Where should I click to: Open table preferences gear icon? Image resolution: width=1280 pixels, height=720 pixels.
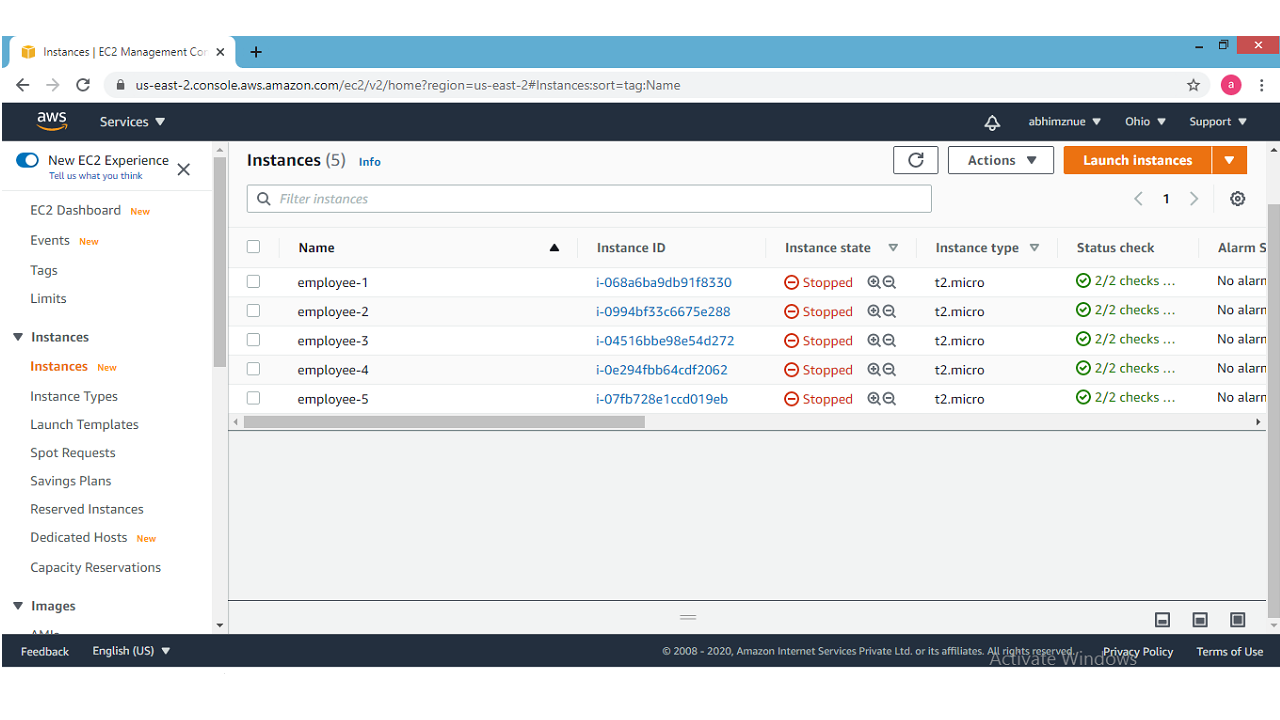1237,199
